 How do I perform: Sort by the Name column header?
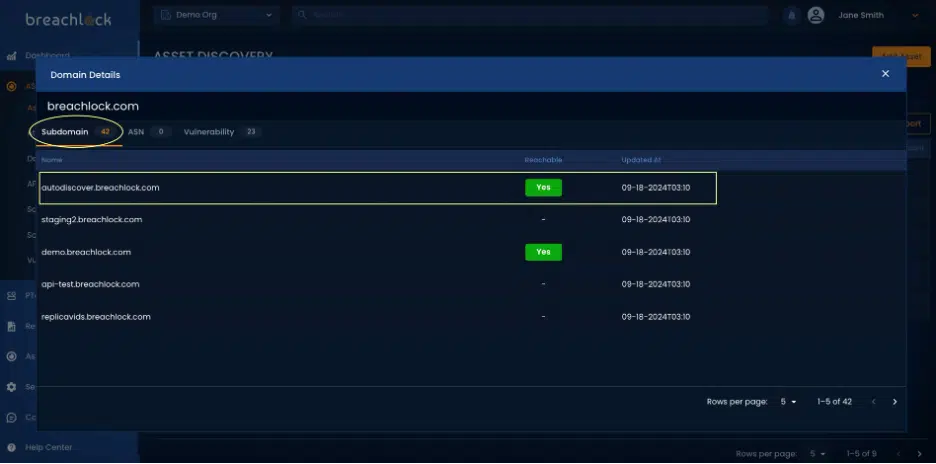coord(52,160)
